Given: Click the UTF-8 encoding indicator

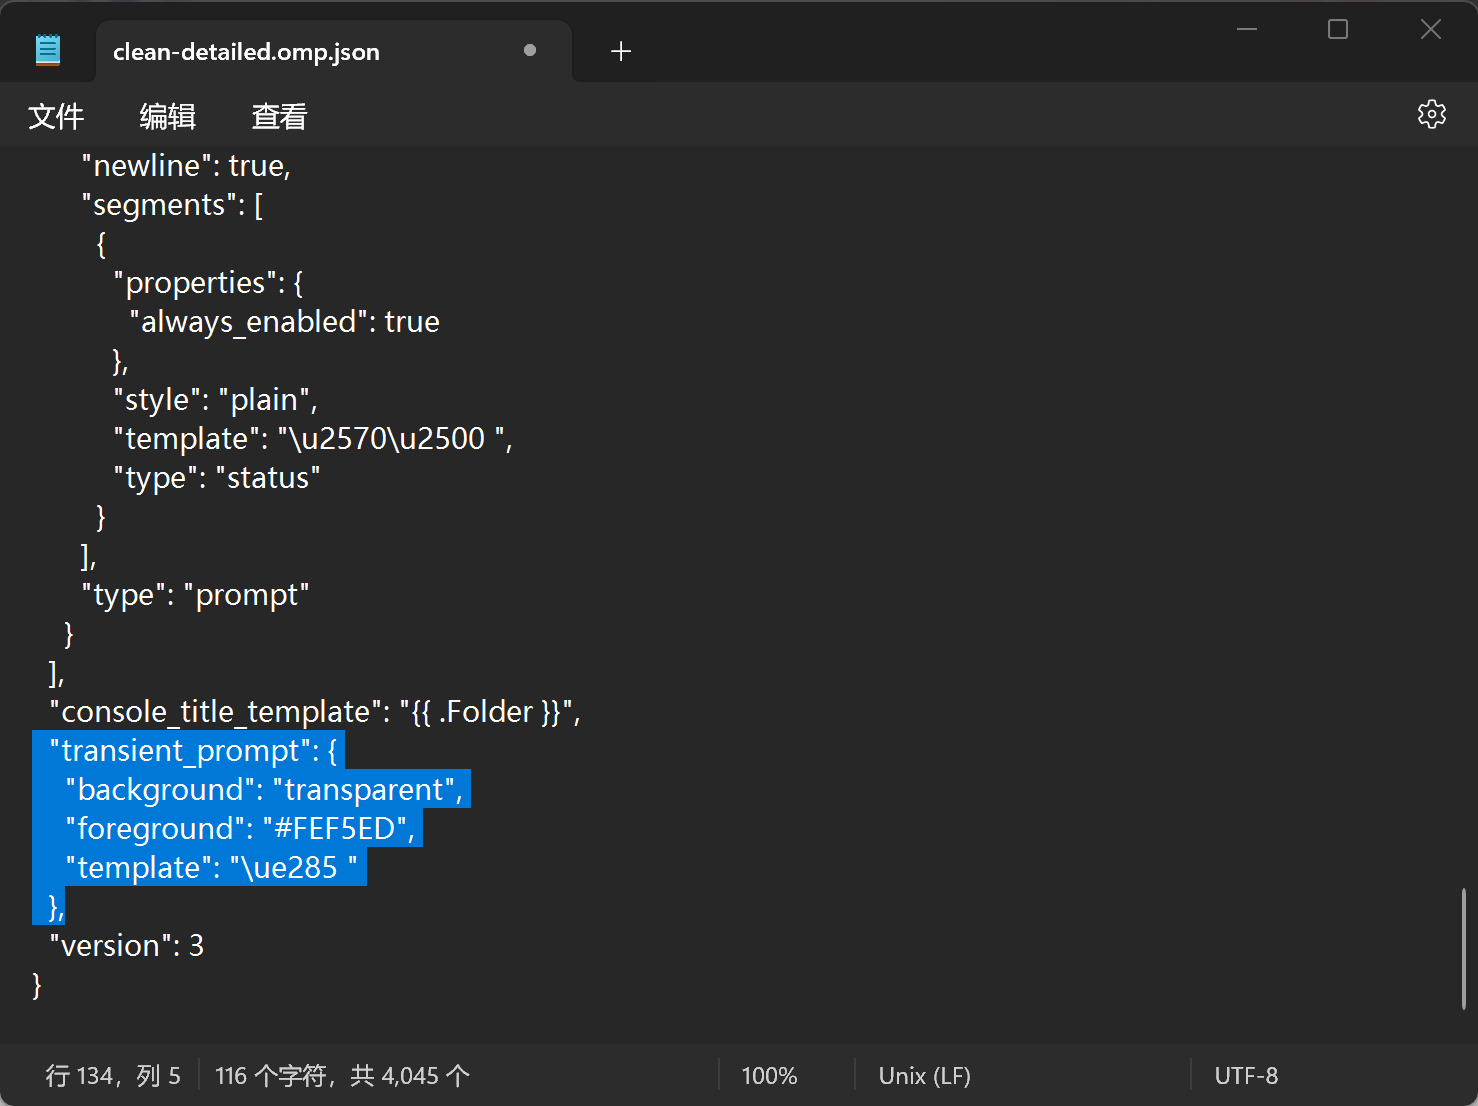Looking at the screenshot, I should tap(1245, 1076).
